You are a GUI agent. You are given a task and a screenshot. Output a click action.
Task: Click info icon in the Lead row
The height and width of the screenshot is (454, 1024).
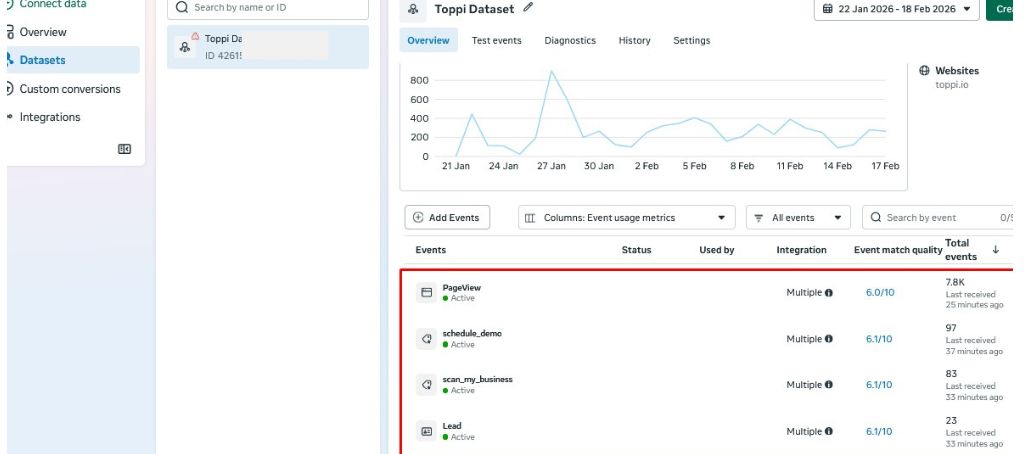(x=829, y=432)
